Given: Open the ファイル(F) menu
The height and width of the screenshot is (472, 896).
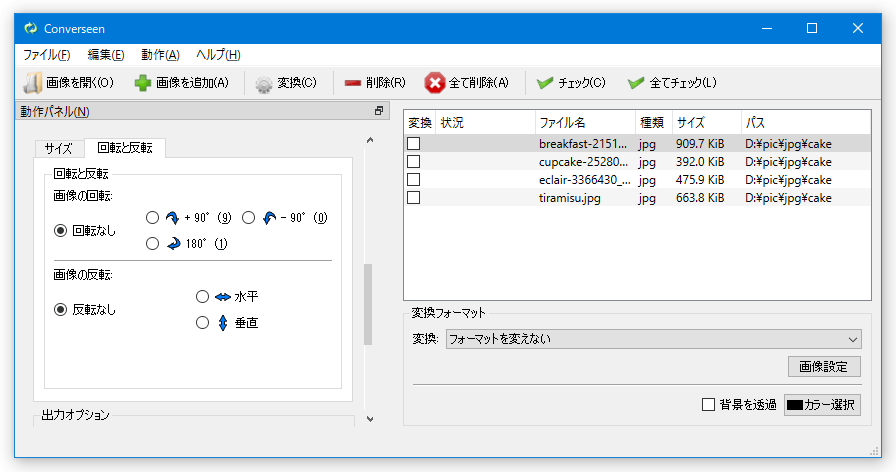Looking at the screenshot, I should pyautogui.click(x=46, y=55).
